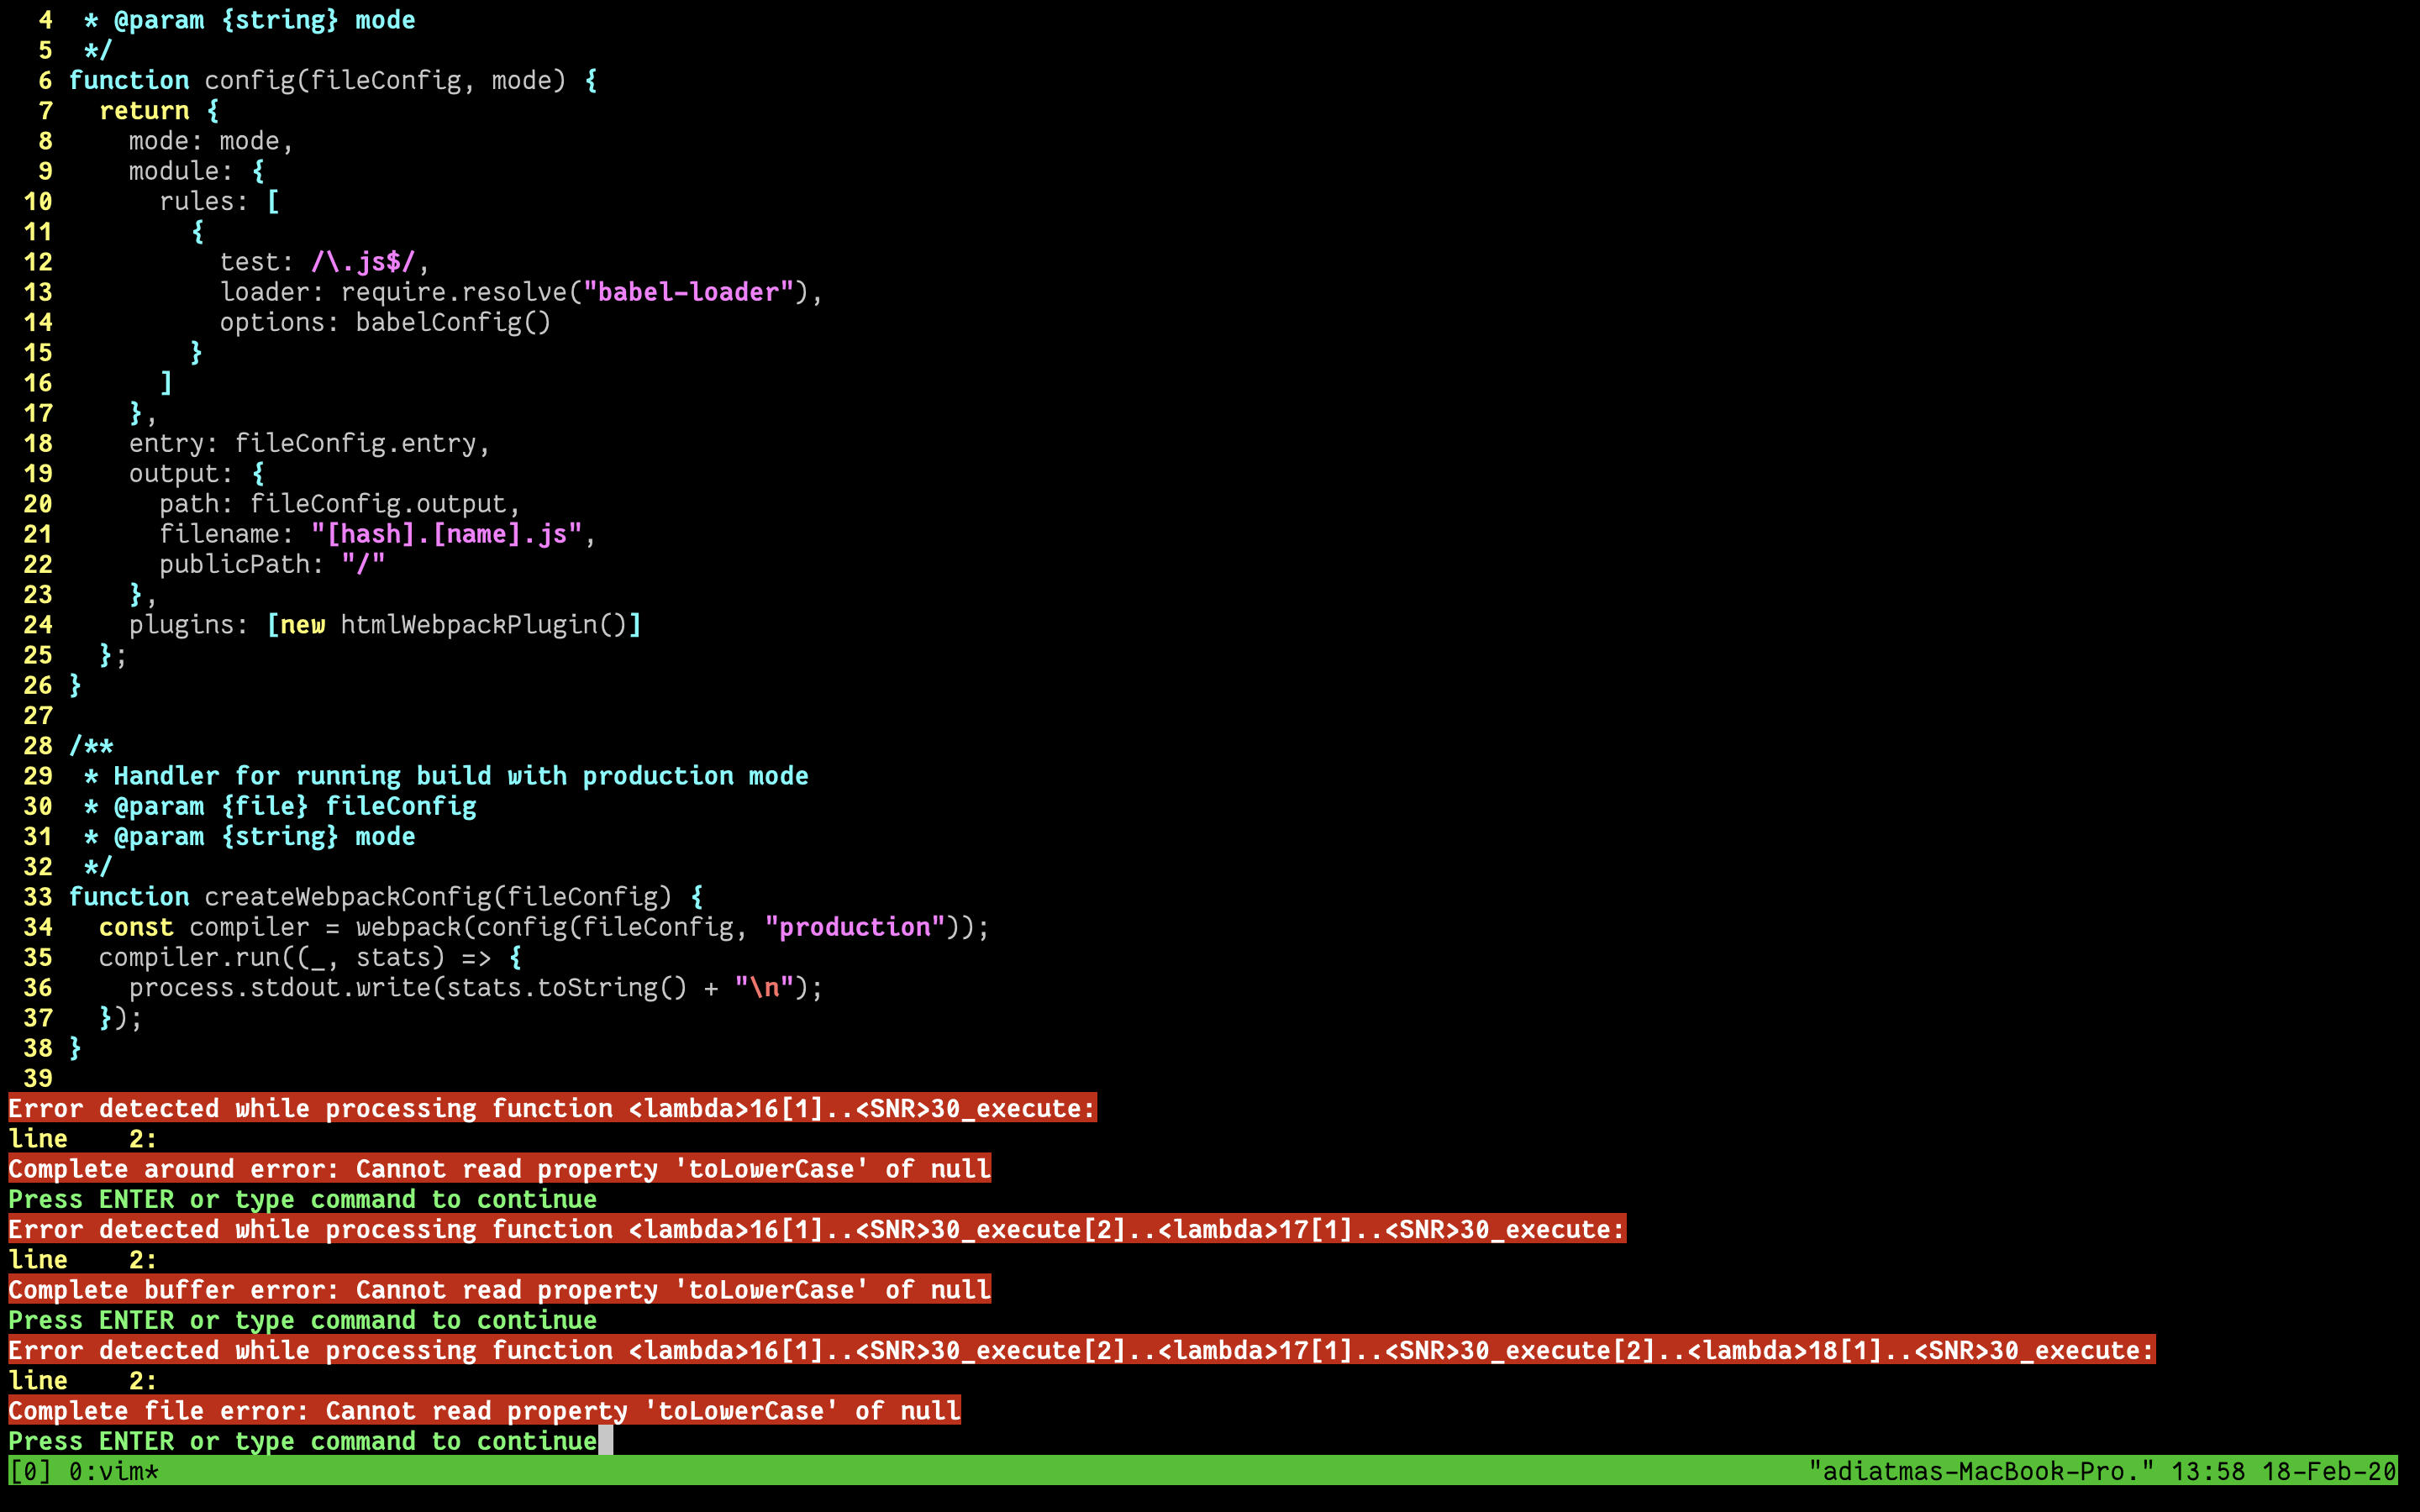Click the 'const' keyword on line 34
Viewport: 2420px width, 1512px height.
coord(136,927)
